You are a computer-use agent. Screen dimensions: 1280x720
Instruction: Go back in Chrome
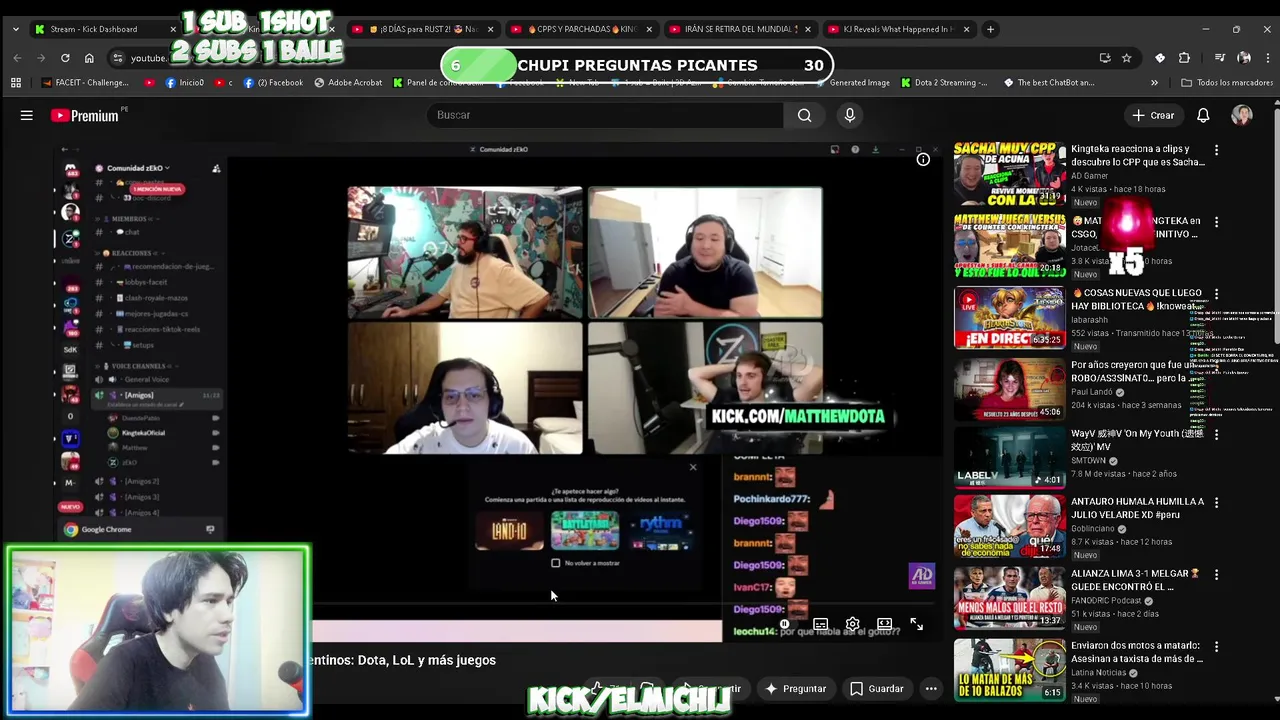[x=17, y=58]
